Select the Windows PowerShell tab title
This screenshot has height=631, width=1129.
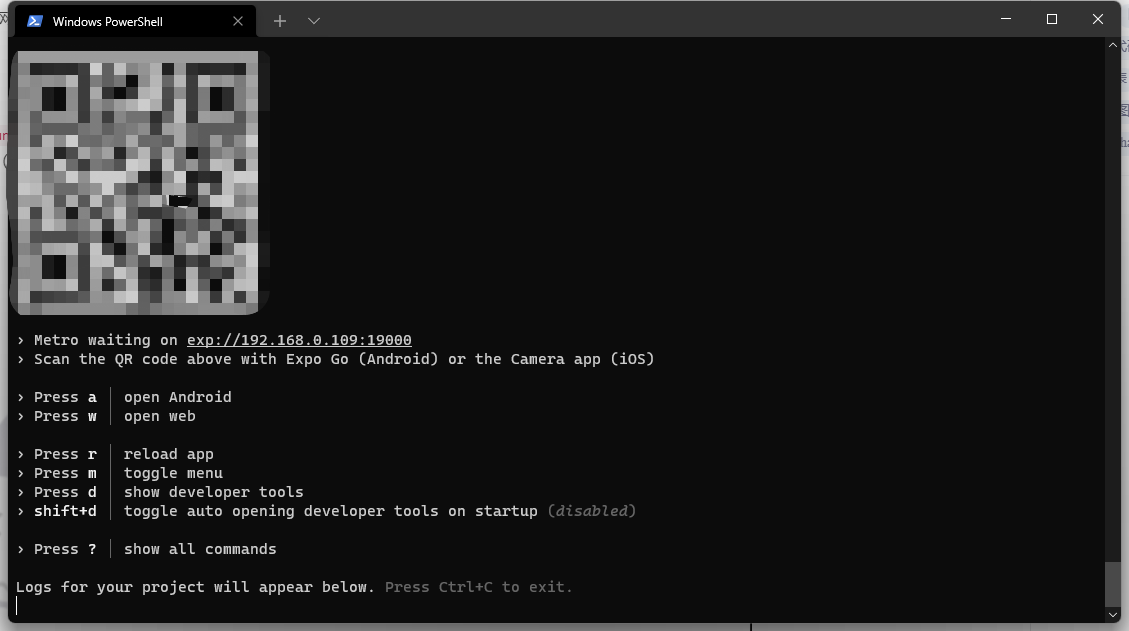click(x=107, y=22)
